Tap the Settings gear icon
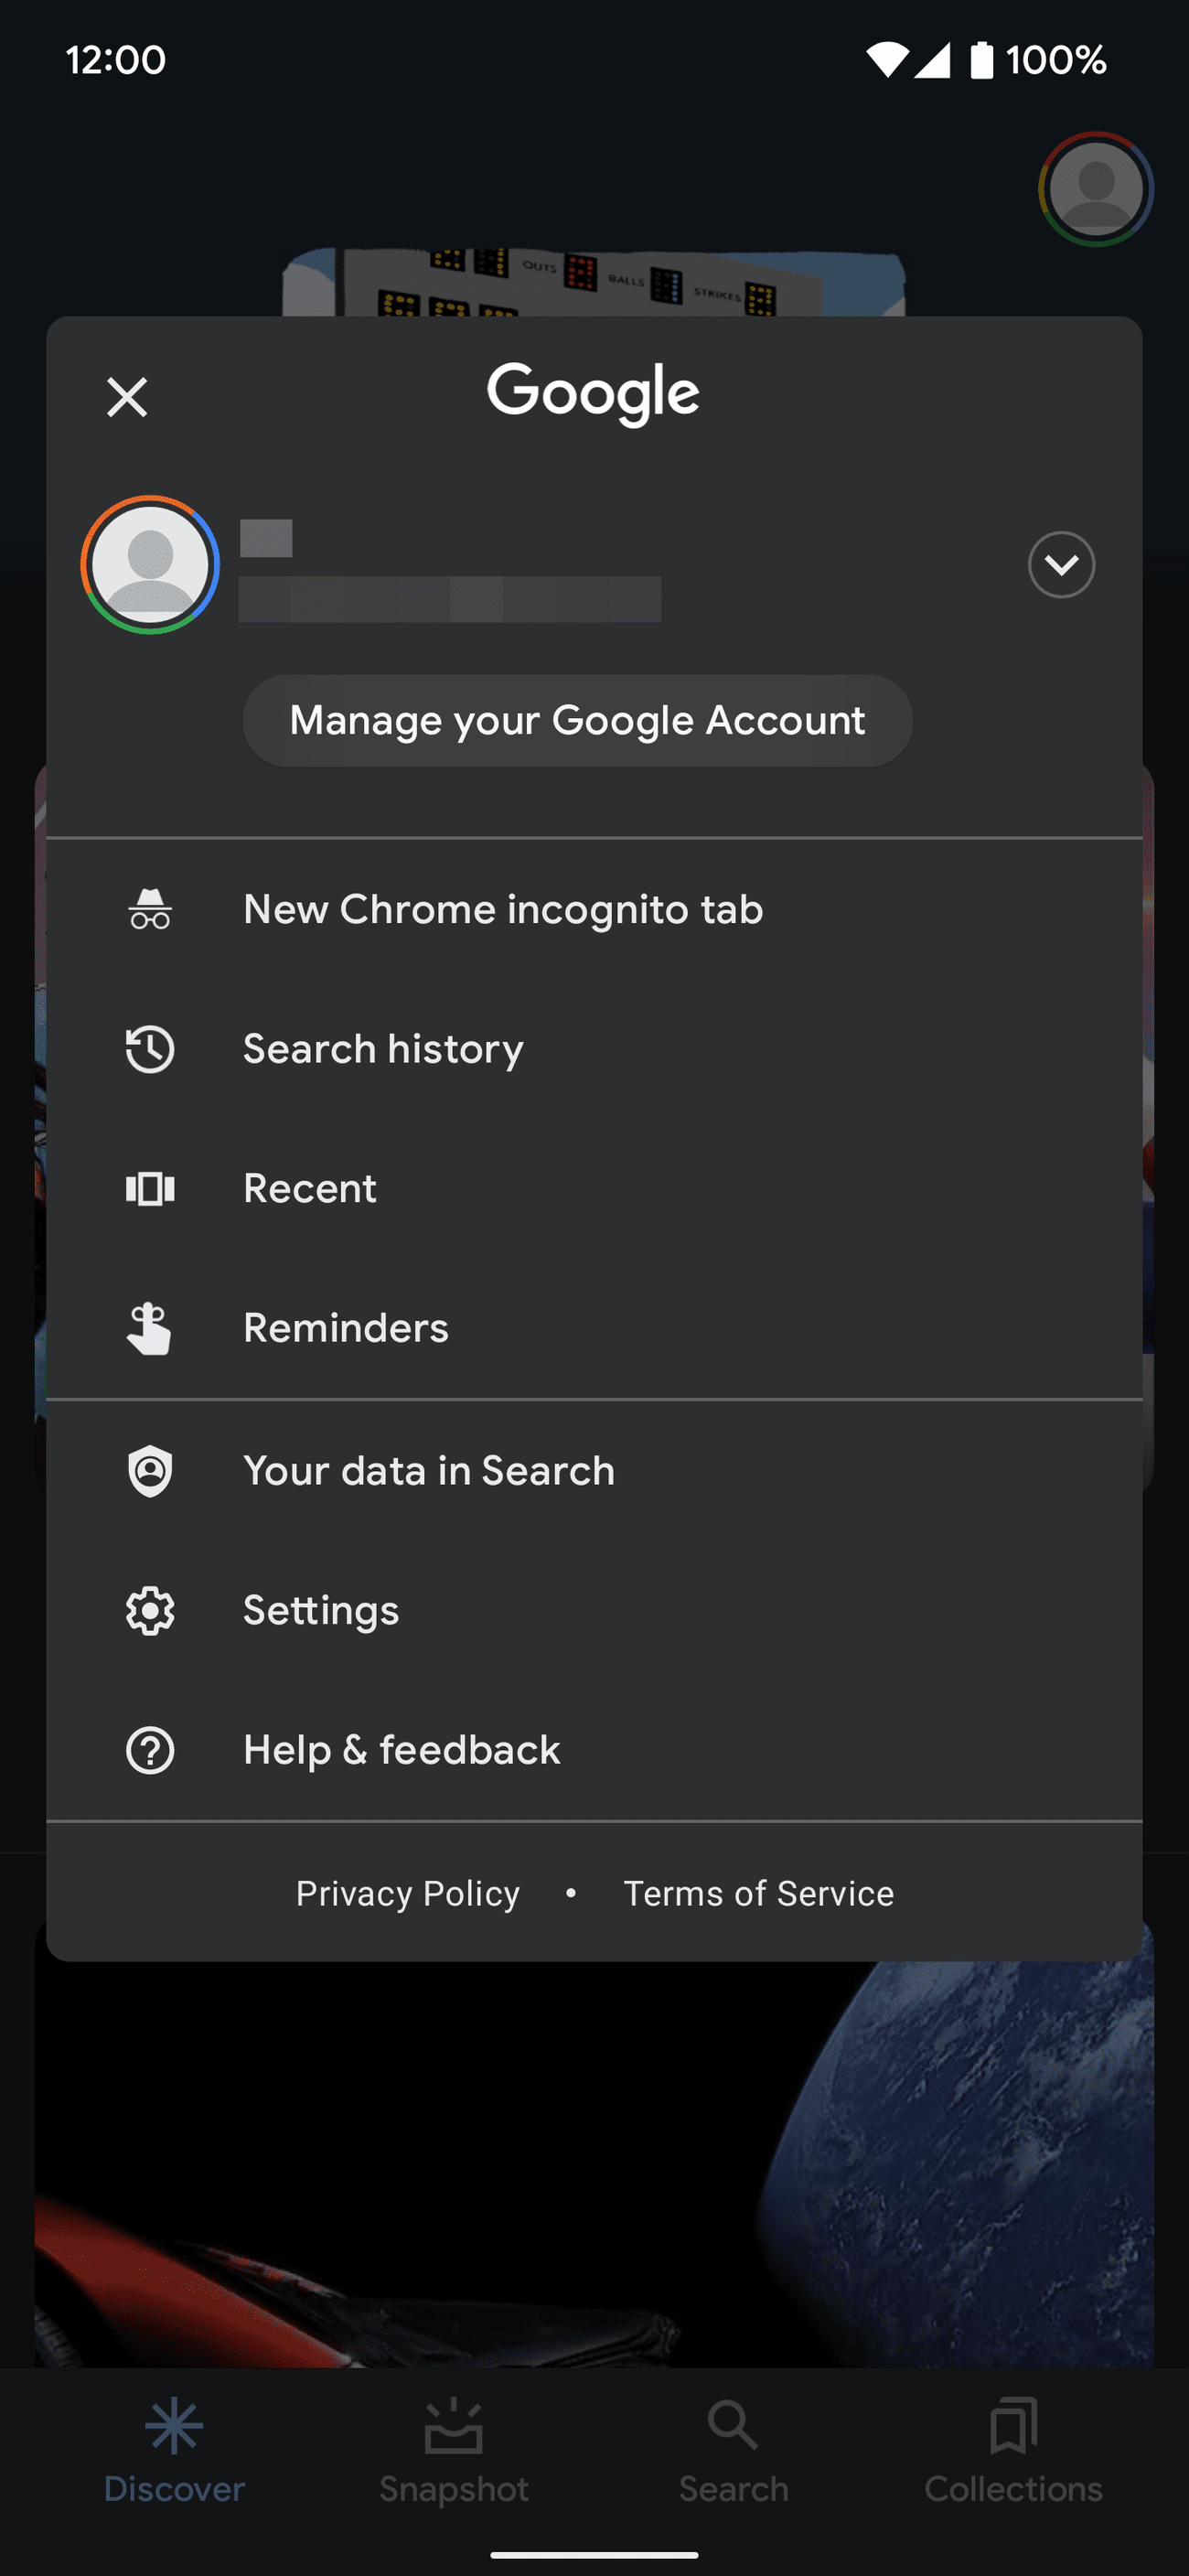 coord(150,1610)
